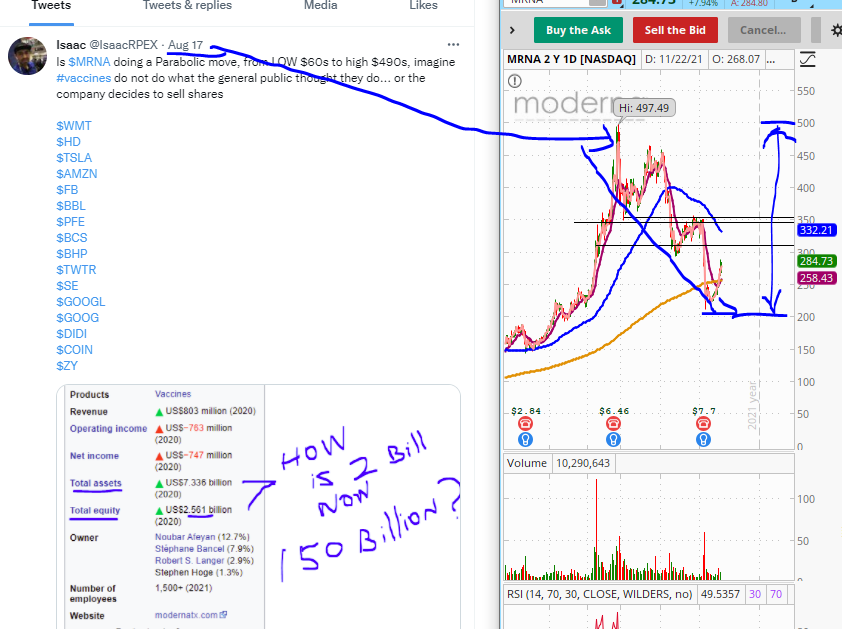Open the $HD cashtag
Viewport: 842px width, 629px height.
click(x=68, y=142)
